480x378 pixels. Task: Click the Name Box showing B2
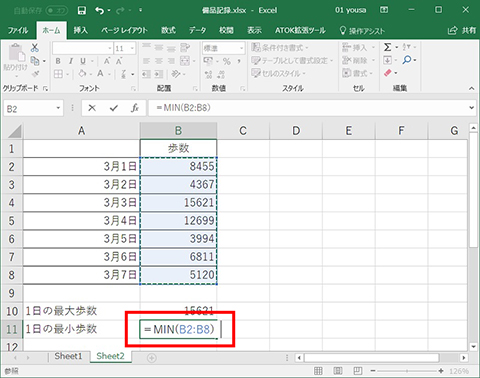(33, 108)
